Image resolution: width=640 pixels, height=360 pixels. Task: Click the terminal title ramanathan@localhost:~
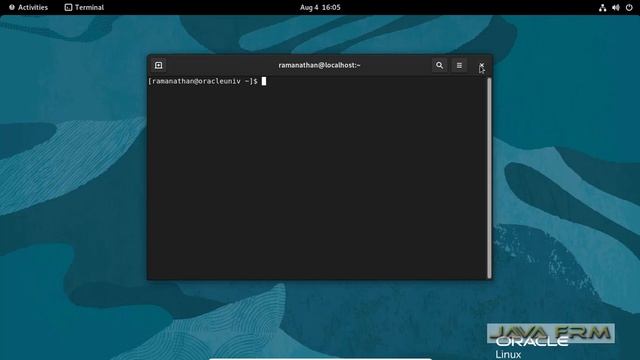(319, 65)
